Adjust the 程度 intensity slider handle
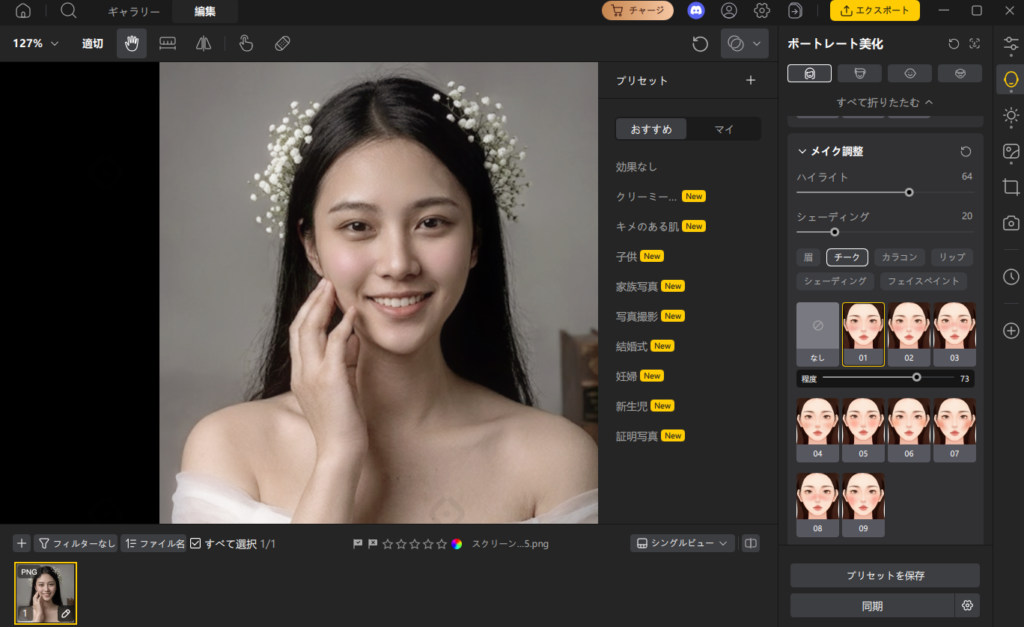The image size is (1024, 627). [x=917, y=378]
